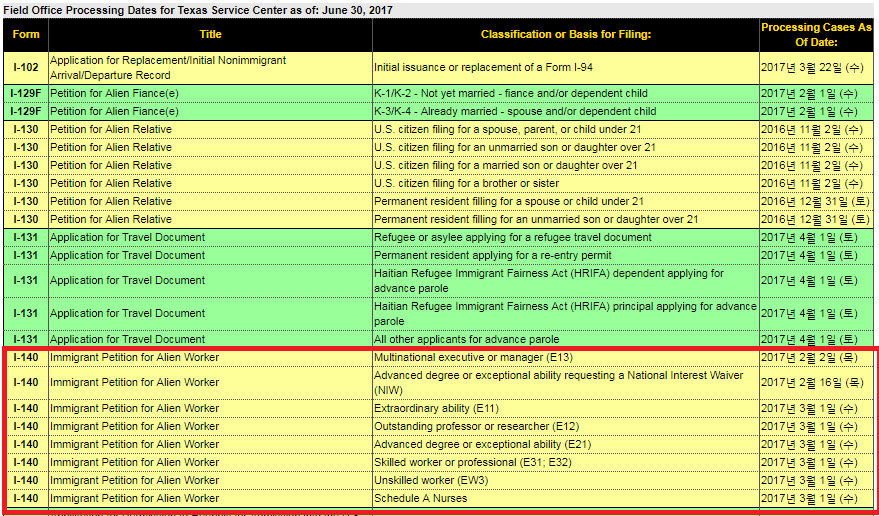
Task: Select 'Refugee or asylee applying for a refugee travel document'
Action: click(513, 237)
